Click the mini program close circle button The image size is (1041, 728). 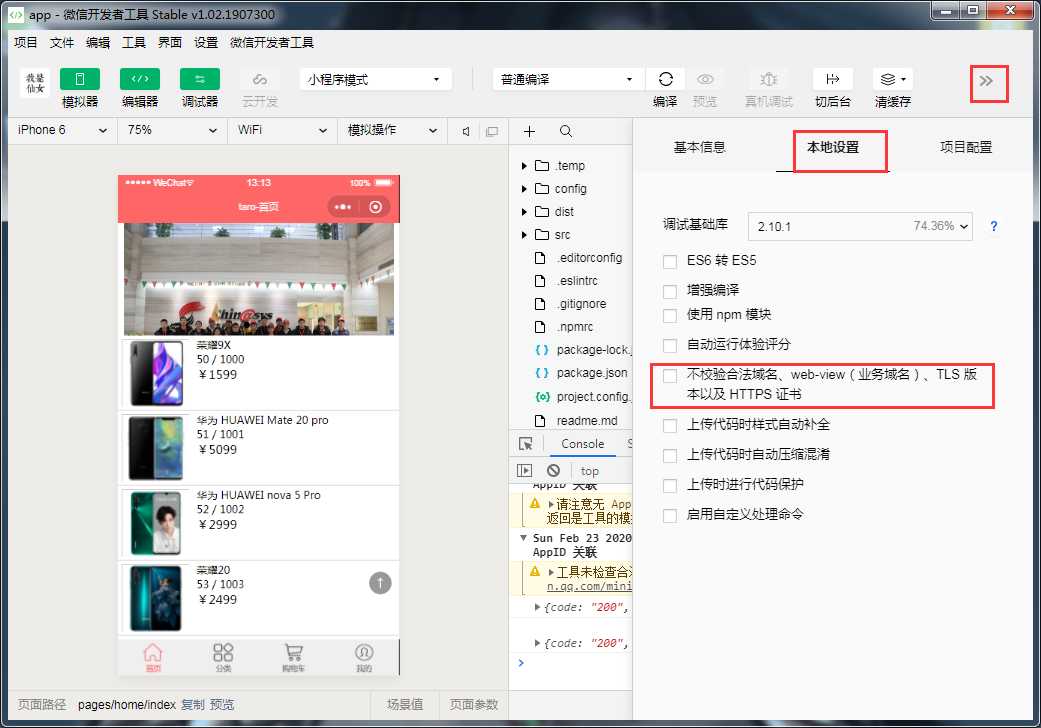point(376,207)
